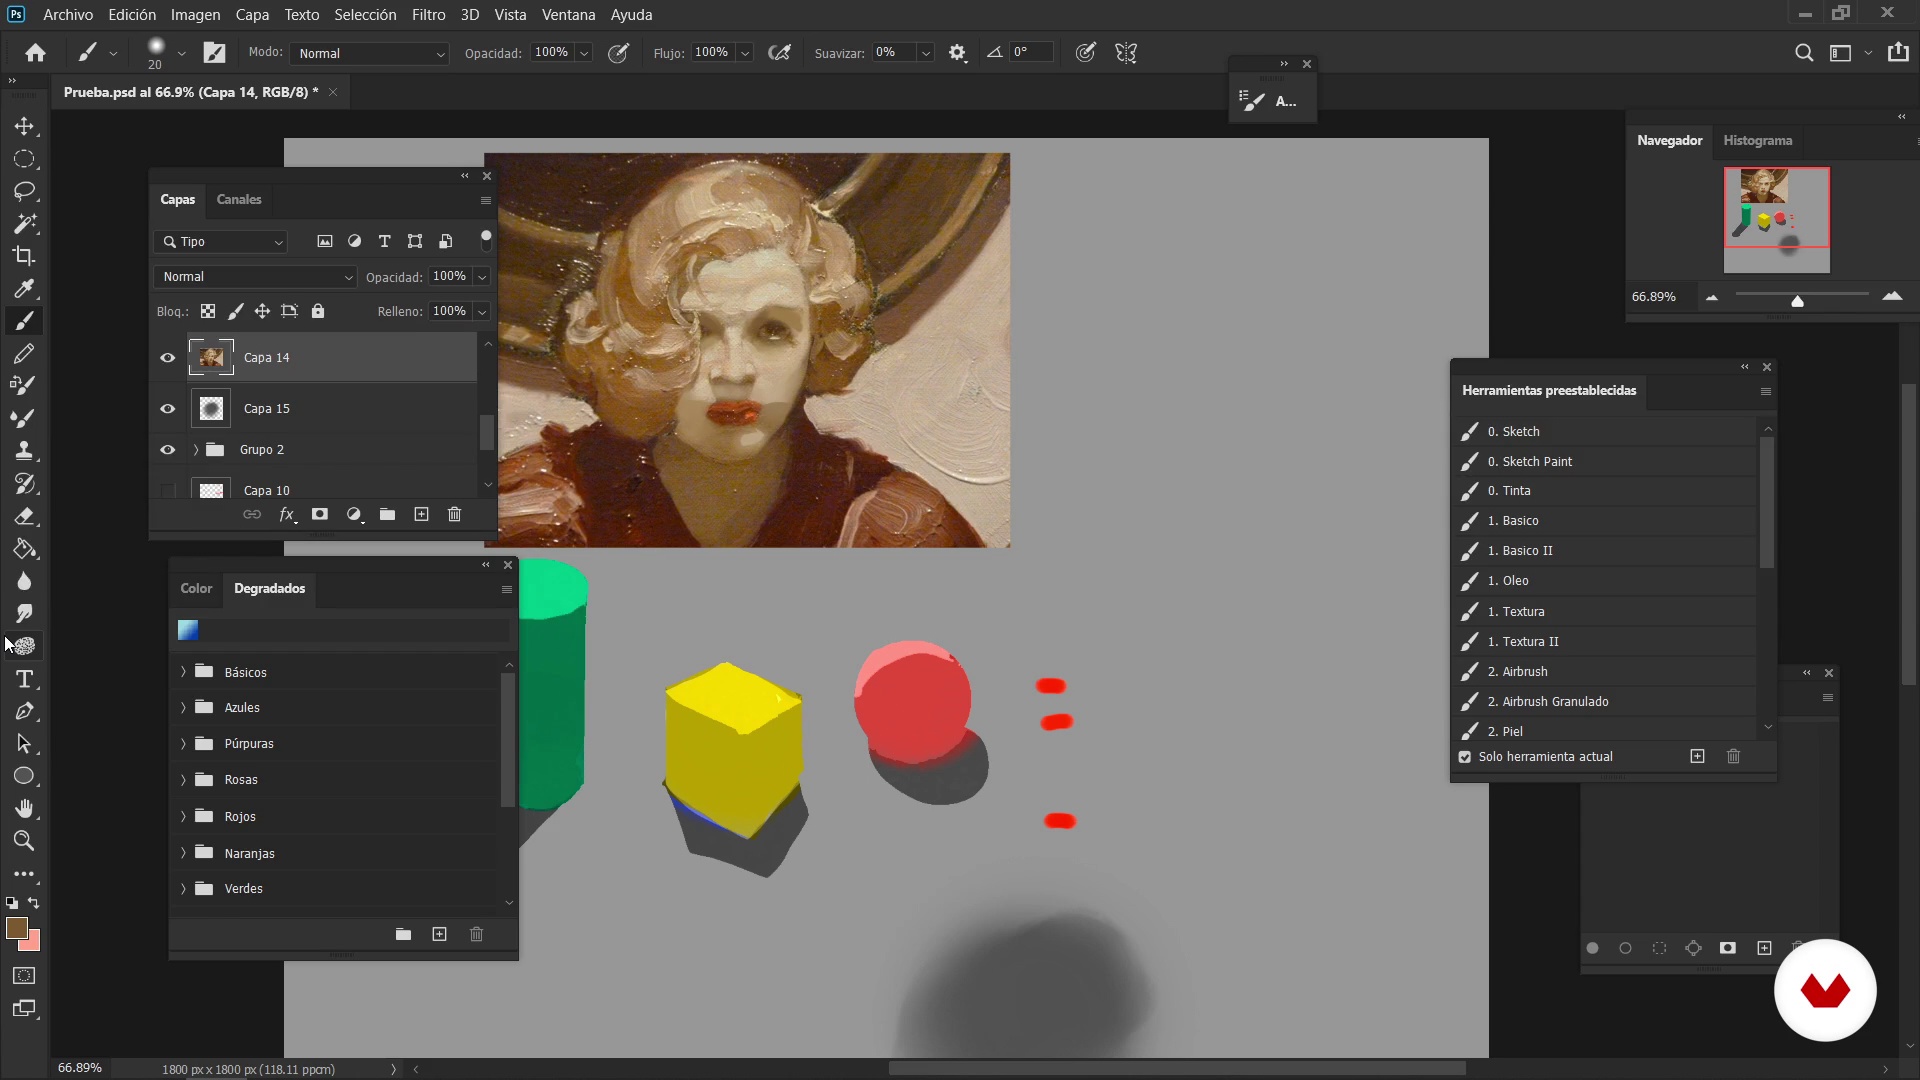Open Flujo dropdown arrow
Viewport: 1920px width, 1080px height.
point(745,53)
